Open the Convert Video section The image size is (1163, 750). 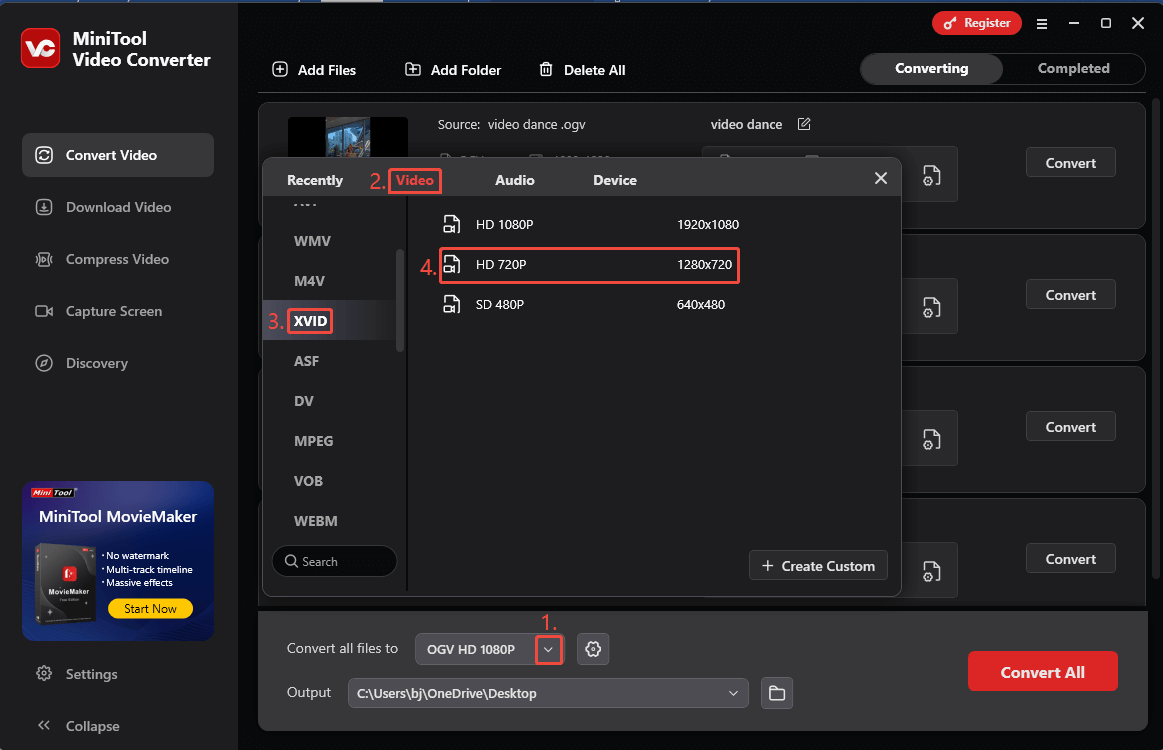[118, 155]
